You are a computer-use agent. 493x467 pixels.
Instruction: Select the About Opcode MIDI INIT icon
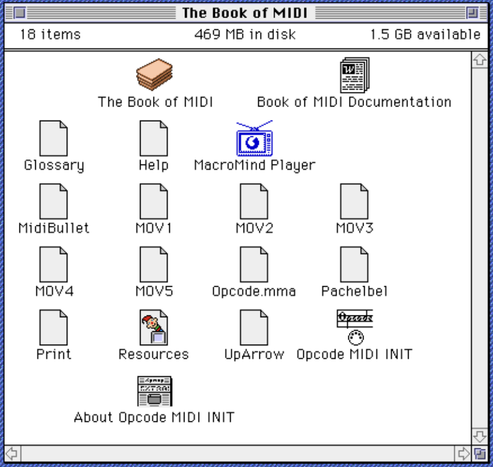coord(154,391)
